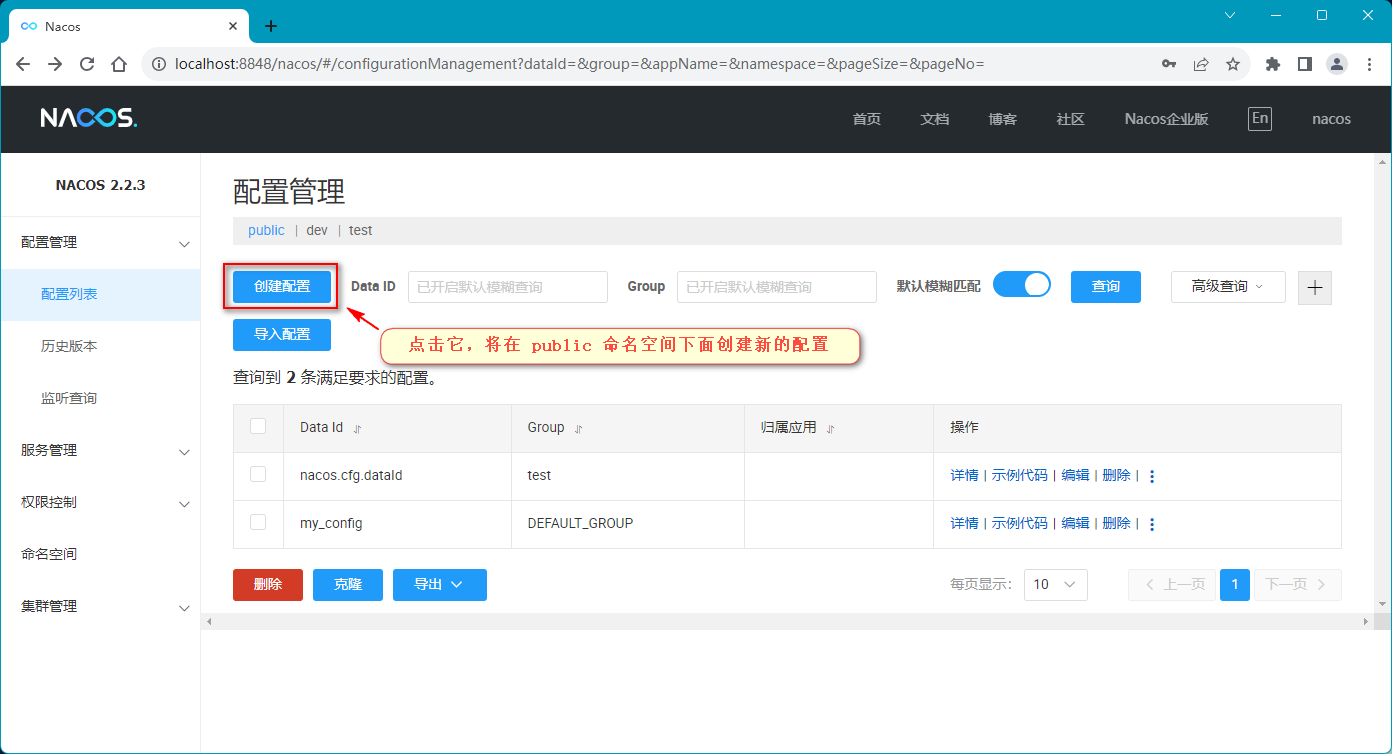Open browser extensions puzzle icon
The image size is (1392, 754).
[x=1273, y=64]
